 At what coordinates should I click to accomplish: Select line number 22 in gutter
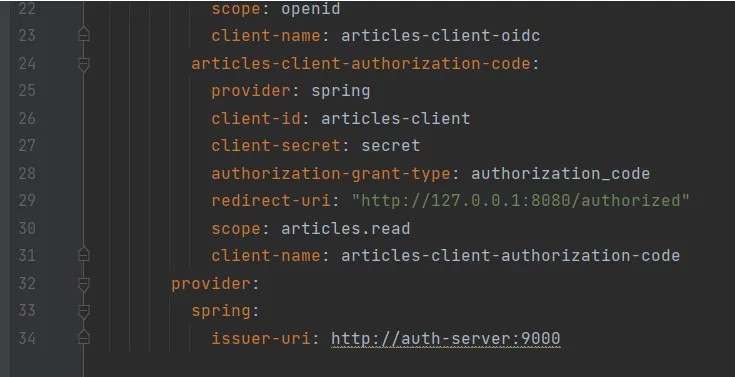click(x=27, y=9)
